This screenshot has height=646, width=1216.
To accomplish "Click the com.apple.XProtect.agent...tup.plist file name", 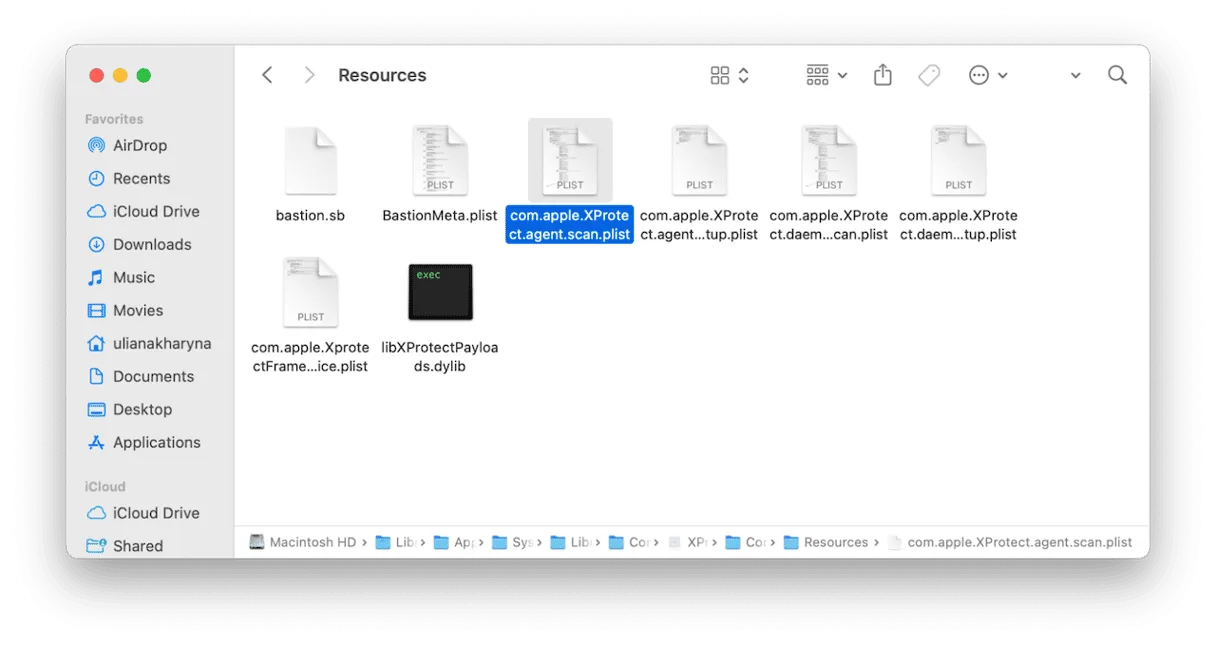I will pos(699,225).
